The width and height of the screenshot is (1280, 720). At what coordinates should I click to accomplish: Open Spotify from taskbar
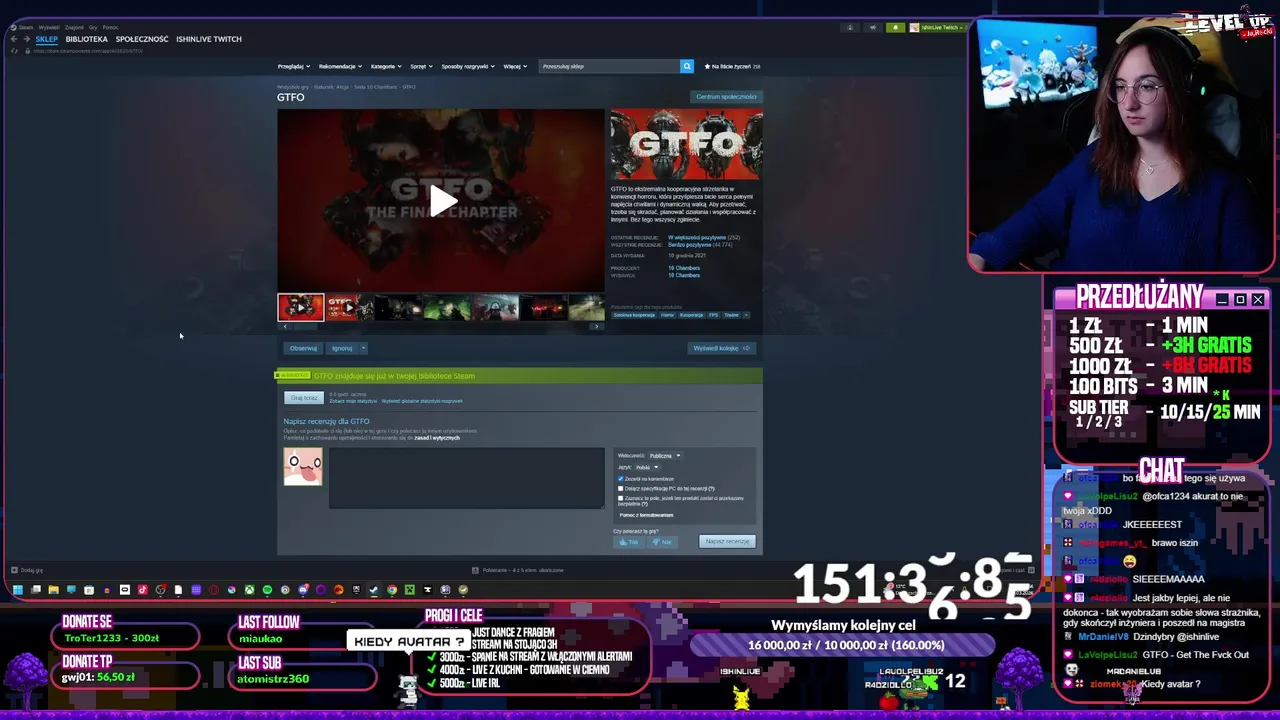(267, 590)
